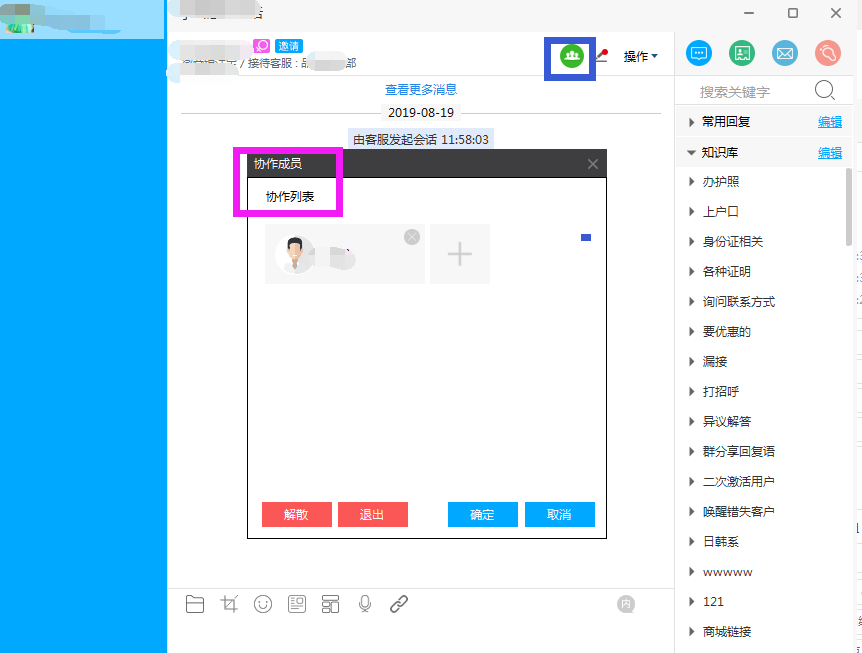The width and height of the screenshot is (862, 653).
Task: Open the green visitor profile card icon
Action: tap(741, 54)
